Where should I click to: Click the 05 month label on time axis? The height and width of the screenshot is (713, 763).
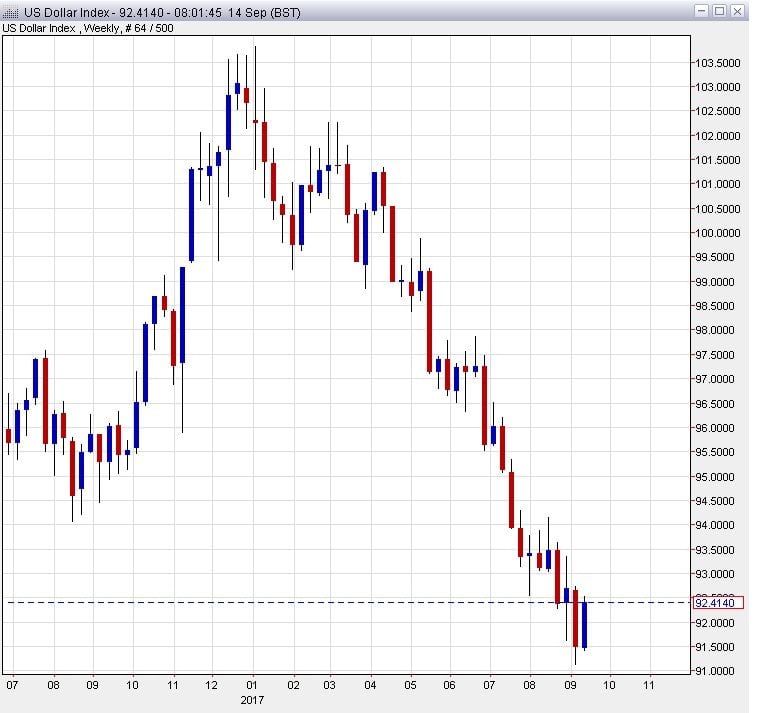pyautogui.click(x=411, y=687)
